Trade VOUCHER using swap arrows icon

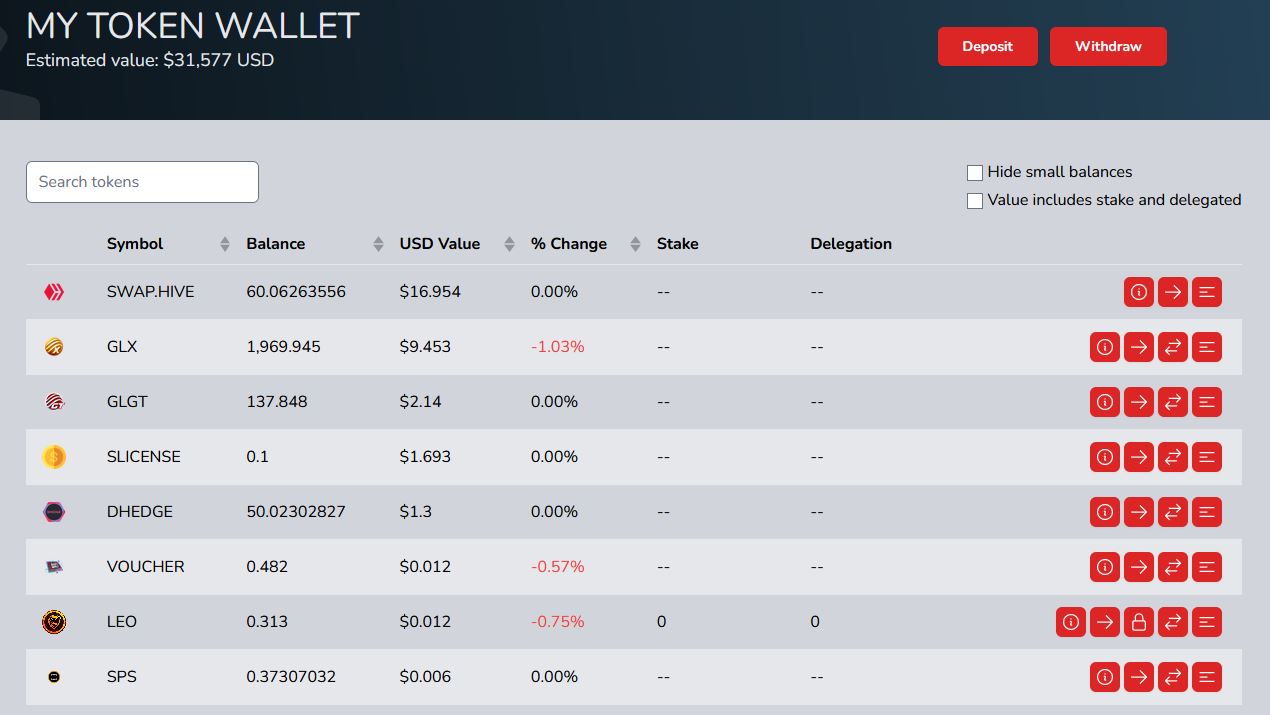1173,567
